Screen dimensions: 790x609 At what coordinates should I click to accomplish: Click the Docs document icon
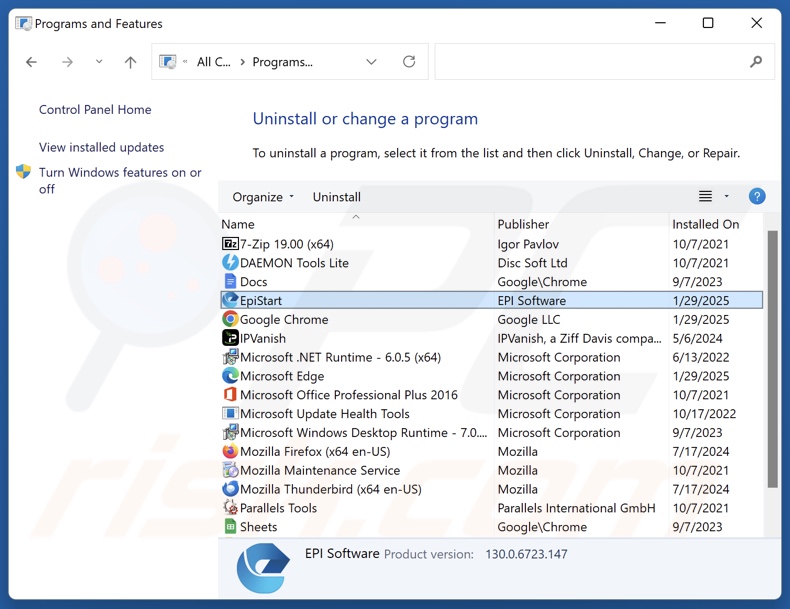pos(230,281)
